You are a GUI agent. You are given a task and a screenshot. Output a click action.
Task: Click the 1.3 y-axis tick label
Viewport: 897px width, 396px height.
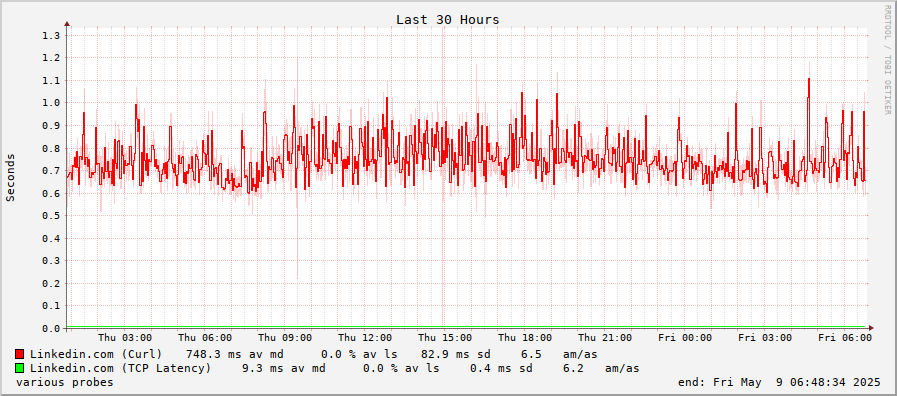click(x=50, y=35)
